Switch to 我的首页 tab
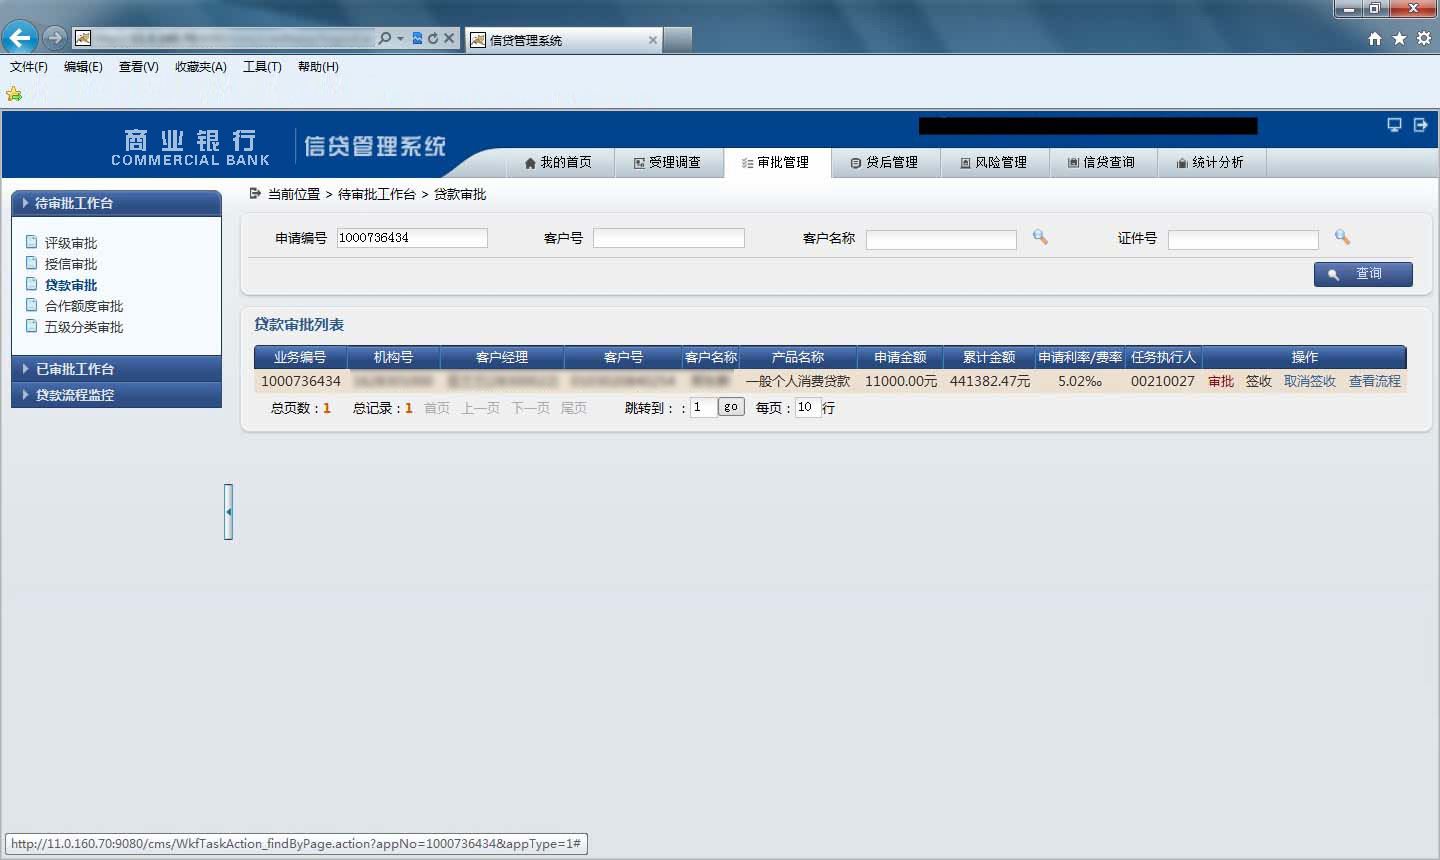1440x860 pixels. click(x=559, y=162)
